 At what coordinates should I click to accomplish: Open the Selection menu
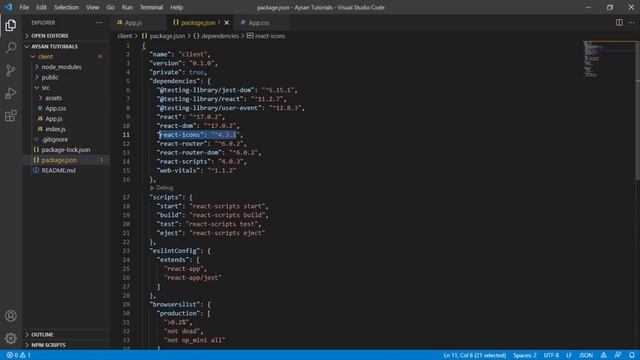click(66, 7)
